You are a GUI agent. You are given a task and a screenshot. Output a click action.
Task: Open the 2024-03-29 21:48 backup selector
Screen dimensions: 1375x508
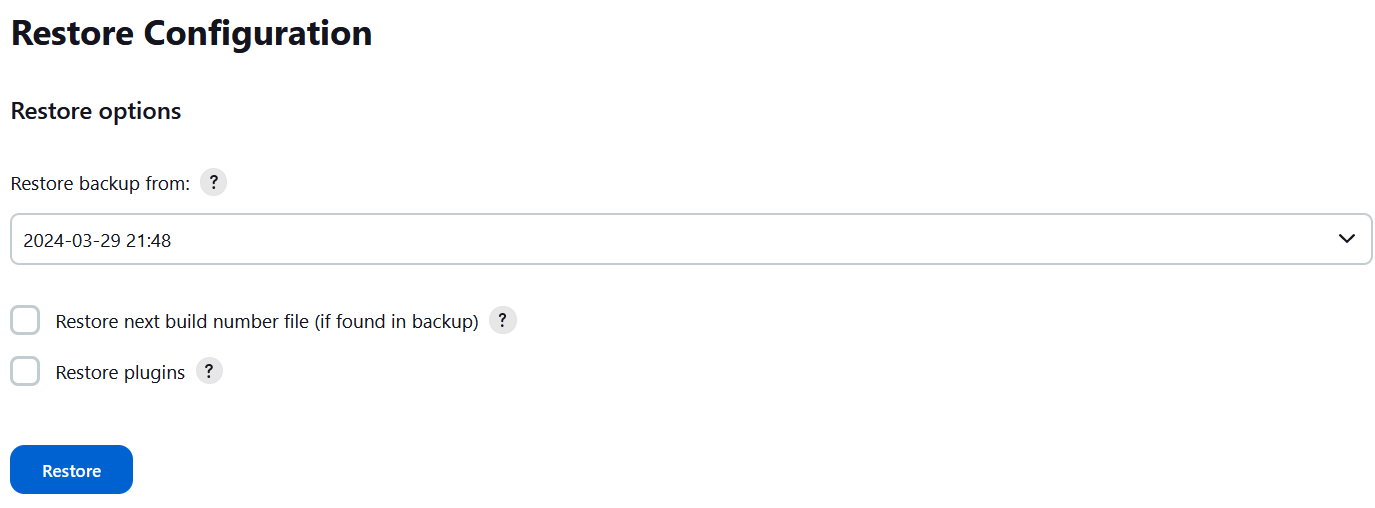click(691, 239)
